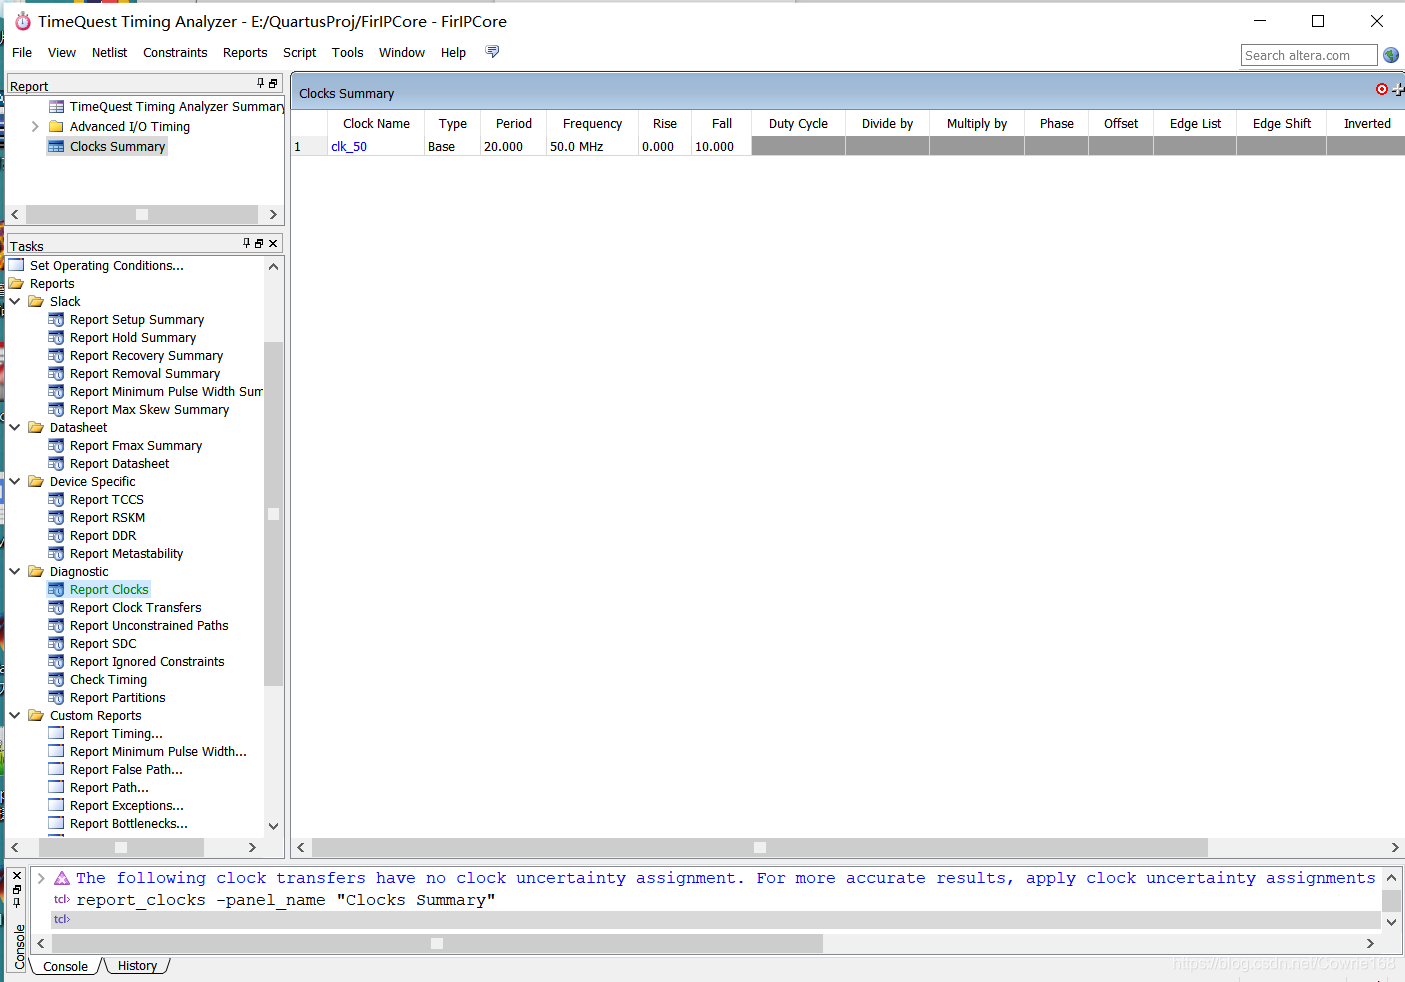
Task: Click the globe icon next to search box
Action: [1391, 55]
